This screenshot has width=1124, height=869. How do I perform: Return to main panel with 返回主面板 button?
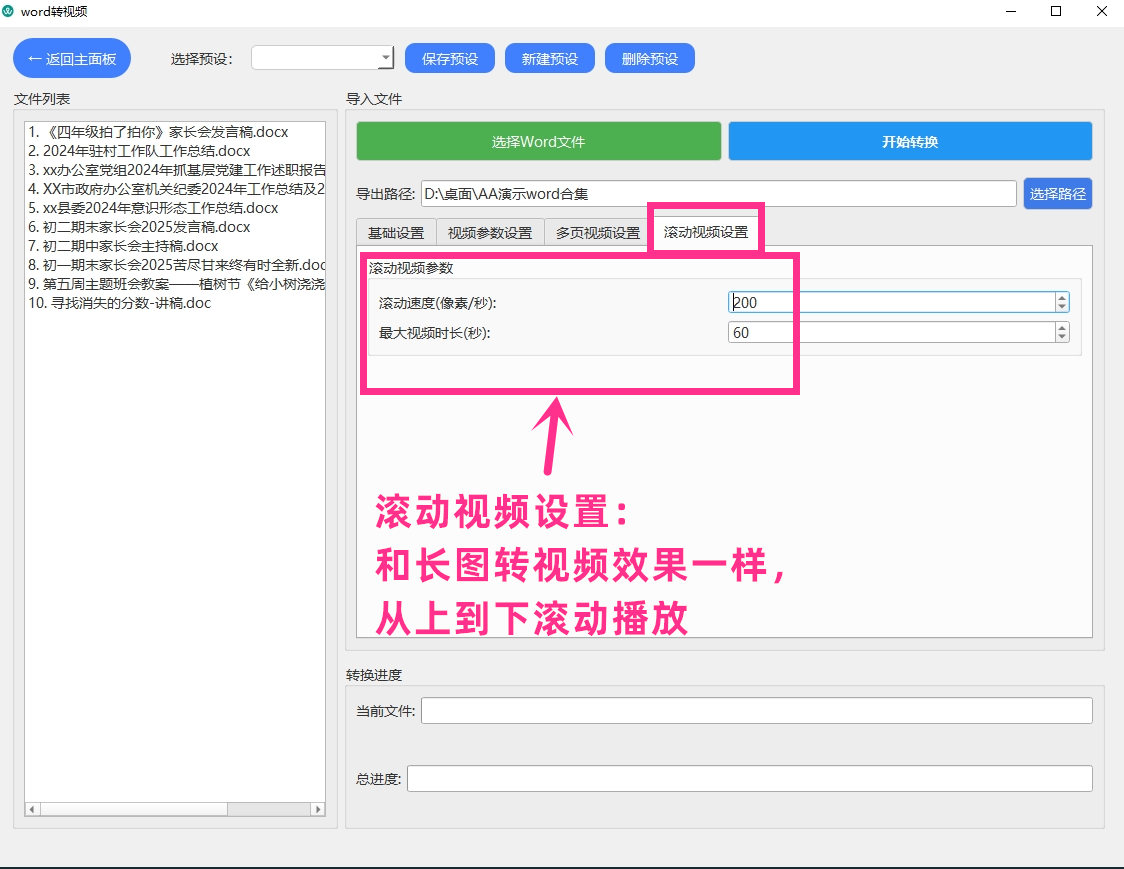(72, 58)
